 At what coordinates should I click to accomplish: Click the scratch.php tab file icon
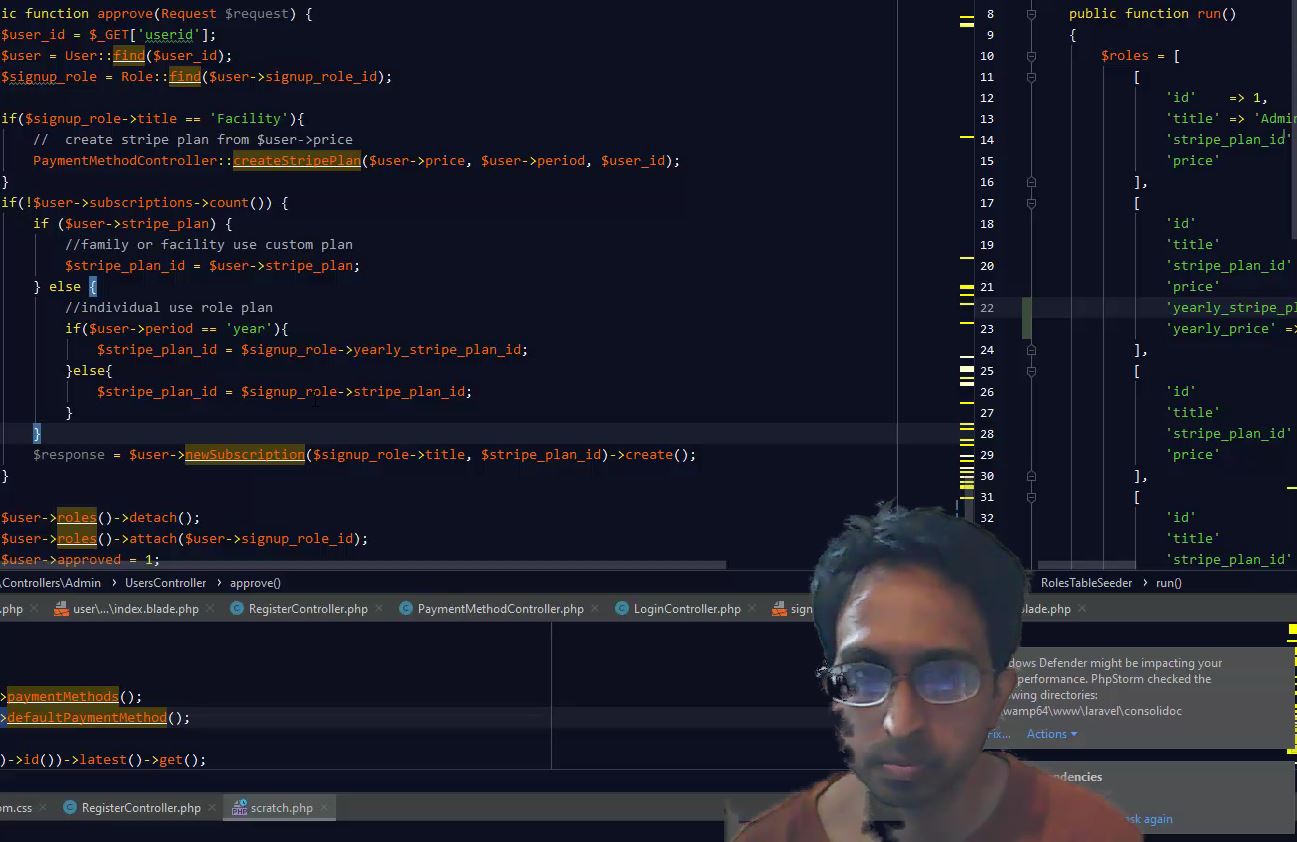239,808
